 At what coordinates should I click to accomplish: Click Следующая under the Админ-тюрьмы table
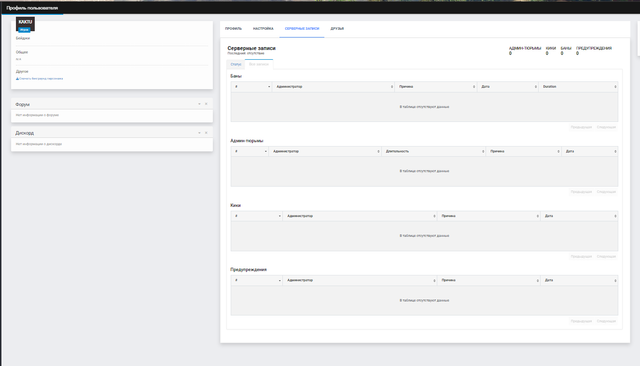(x=606, y=192)
